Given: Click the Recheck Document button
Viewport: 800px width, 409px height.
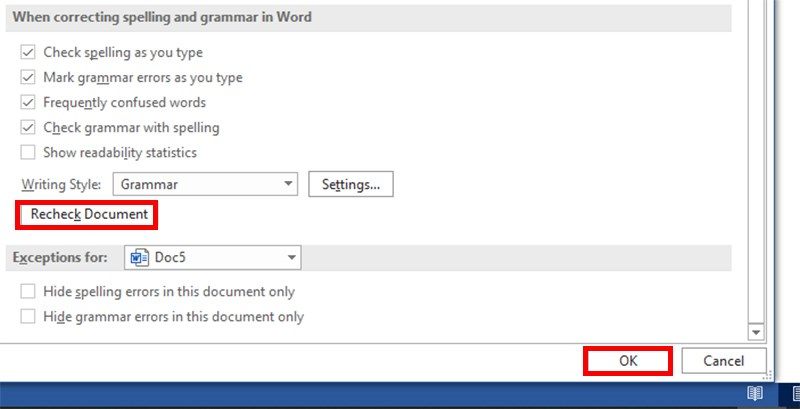Looking at the screenshot, I should 87,215.
